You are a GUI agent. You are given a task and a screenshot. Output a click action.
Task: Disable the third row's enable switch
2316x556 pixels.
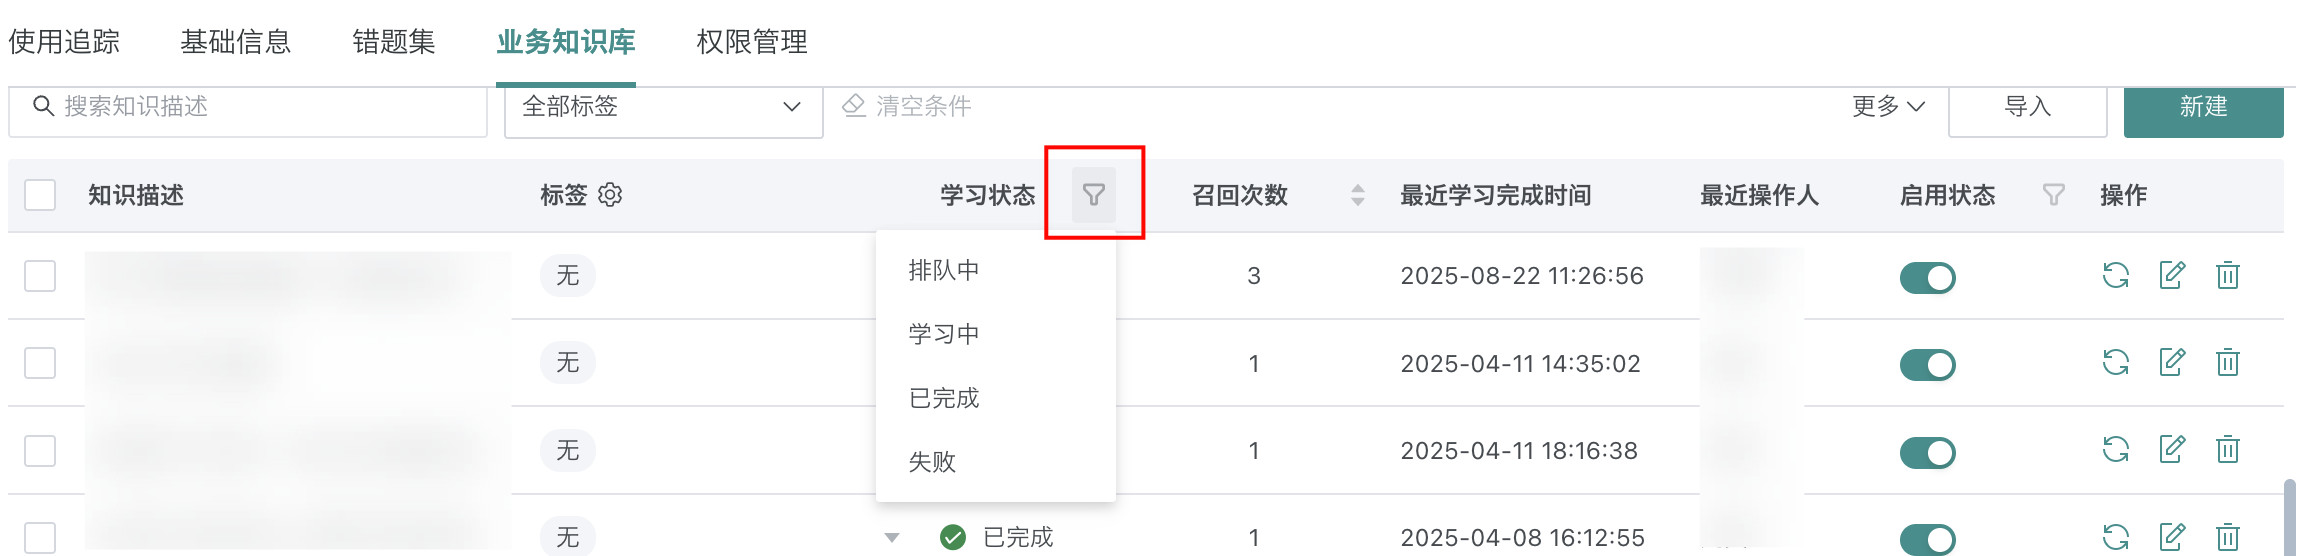1927,452
